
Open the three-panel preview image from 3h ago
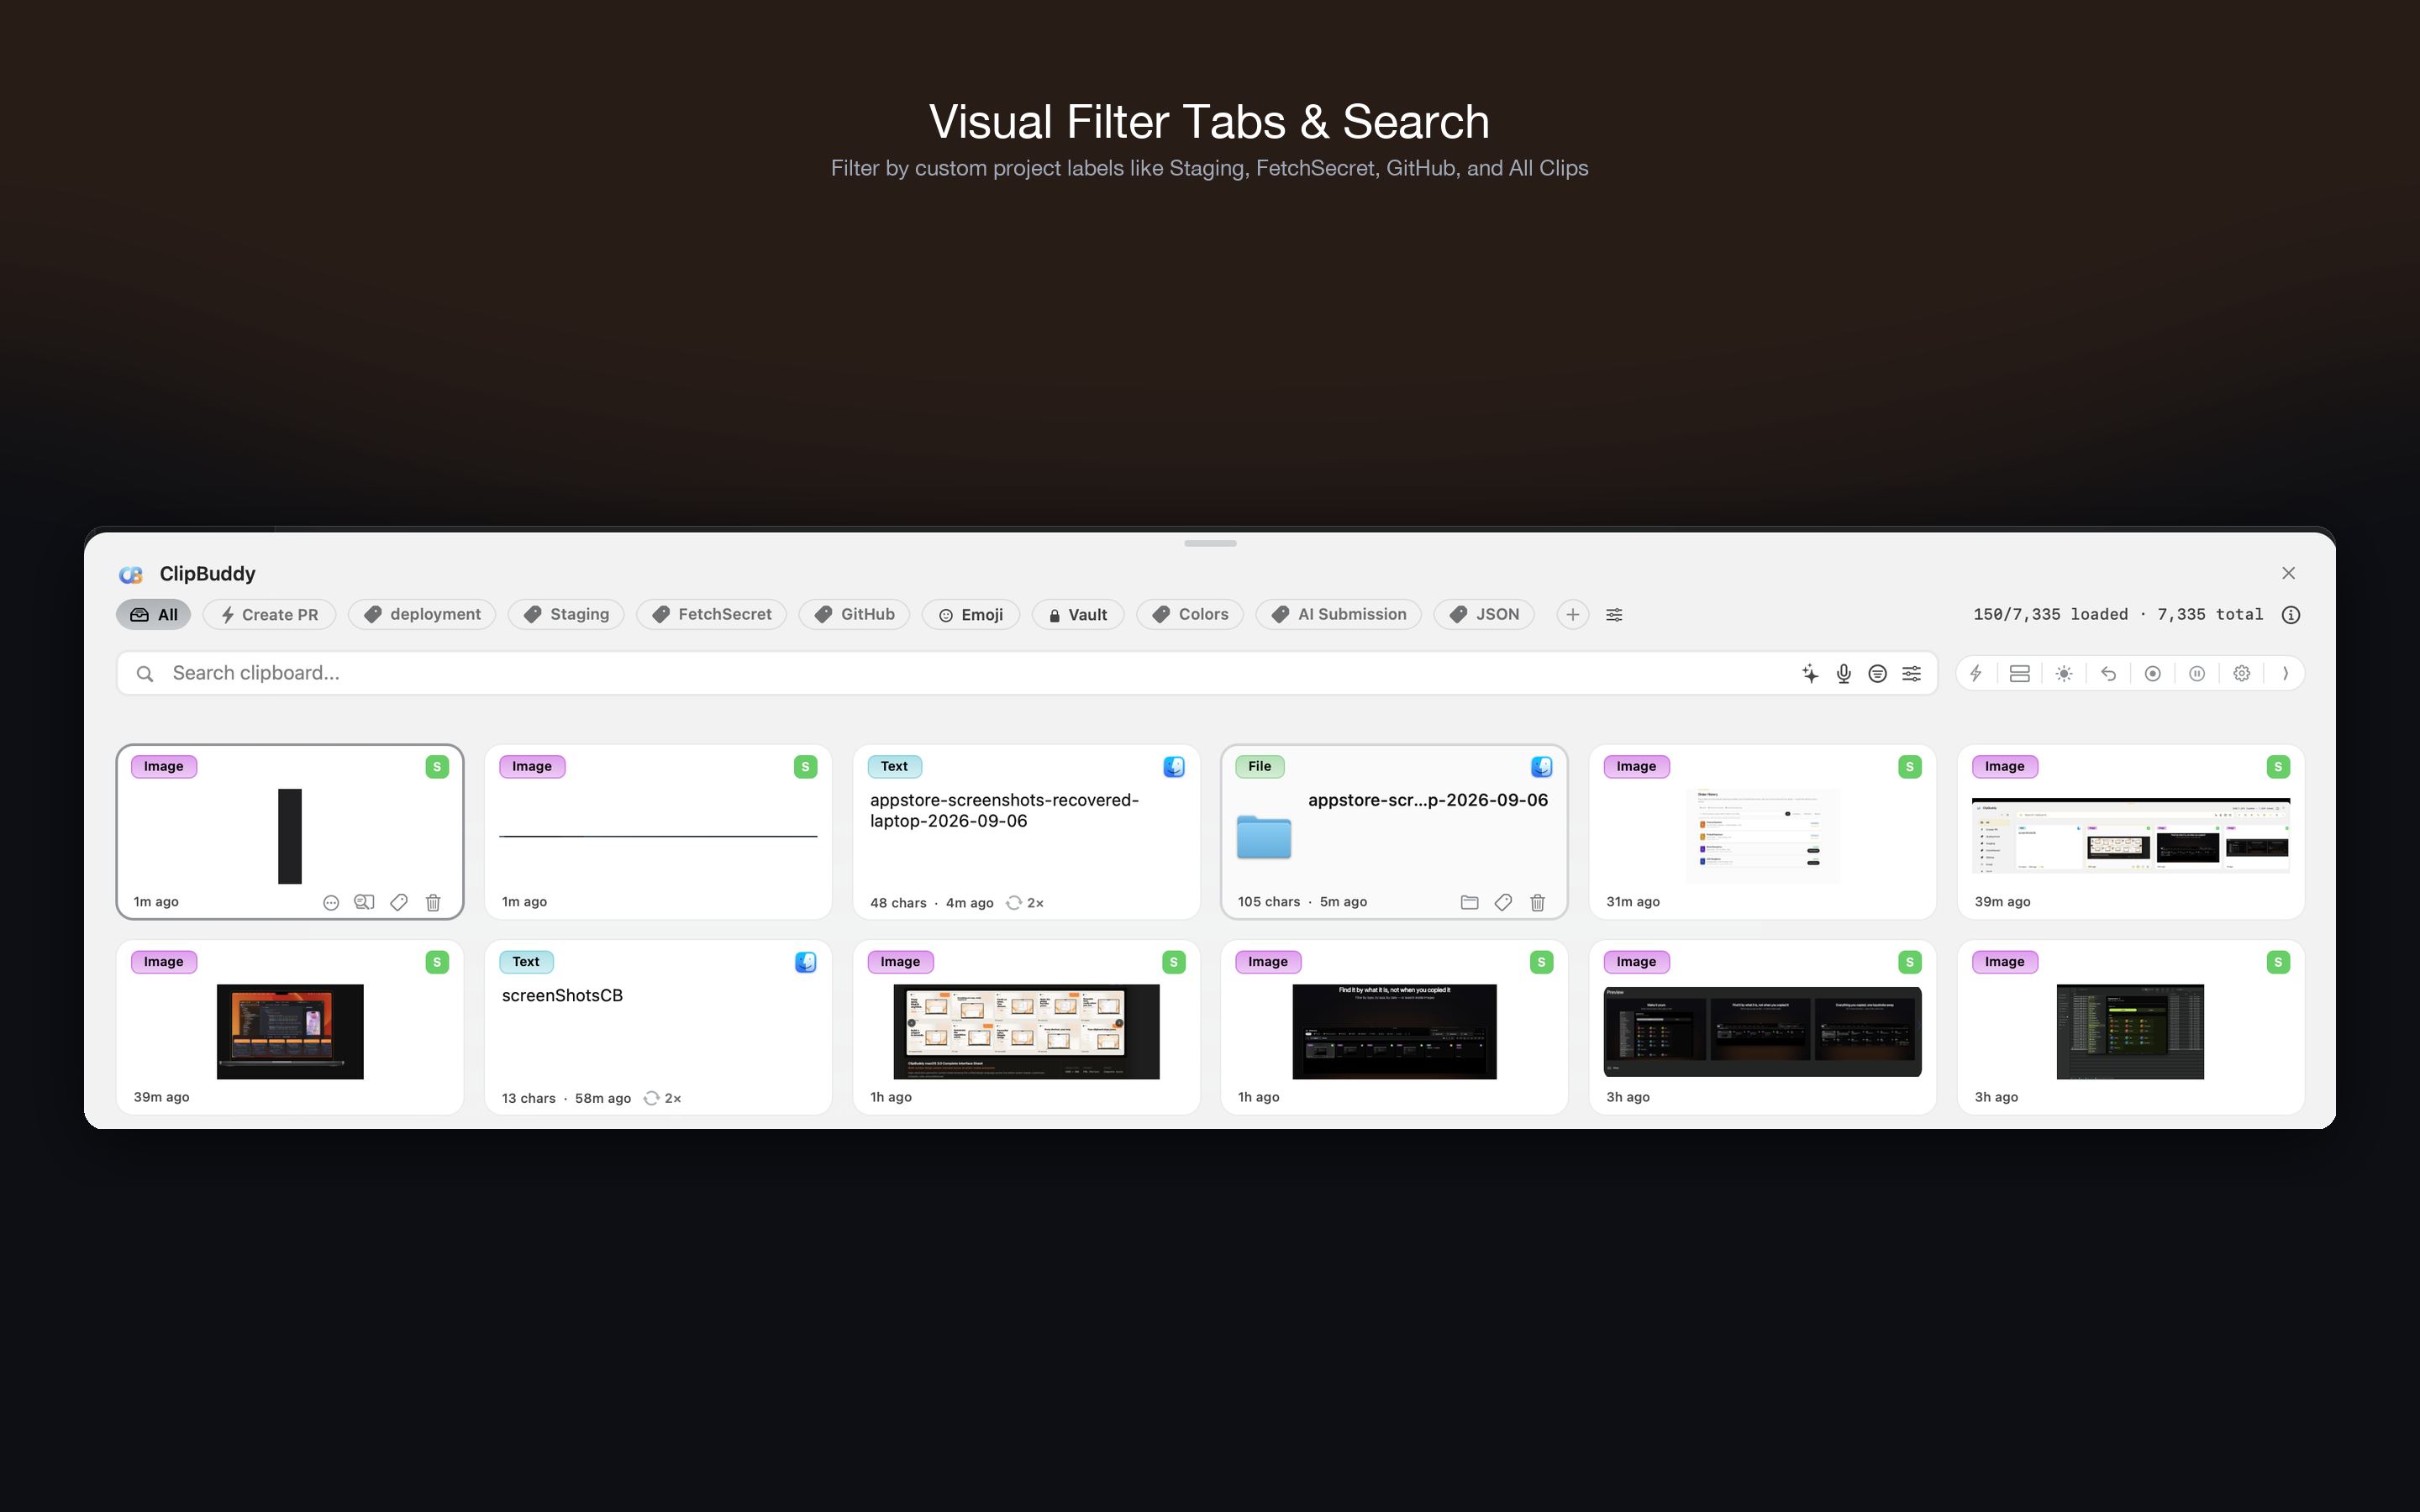coord(1762,1032)
